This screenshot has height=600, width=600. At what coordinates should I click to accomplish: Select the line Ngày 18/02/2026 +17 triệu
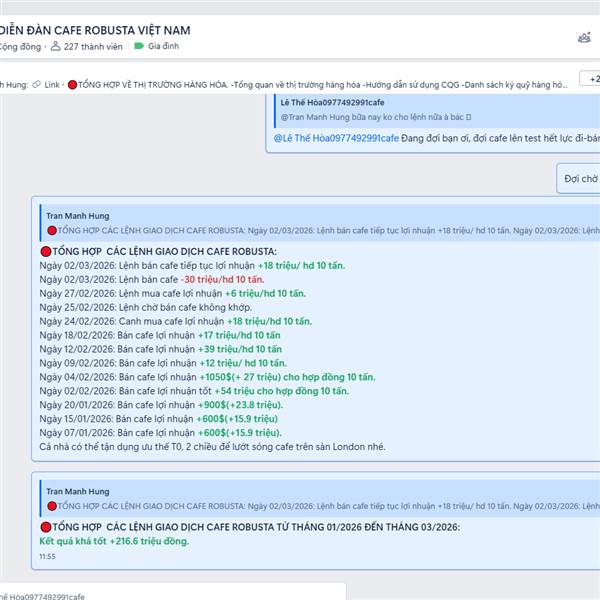160,335
